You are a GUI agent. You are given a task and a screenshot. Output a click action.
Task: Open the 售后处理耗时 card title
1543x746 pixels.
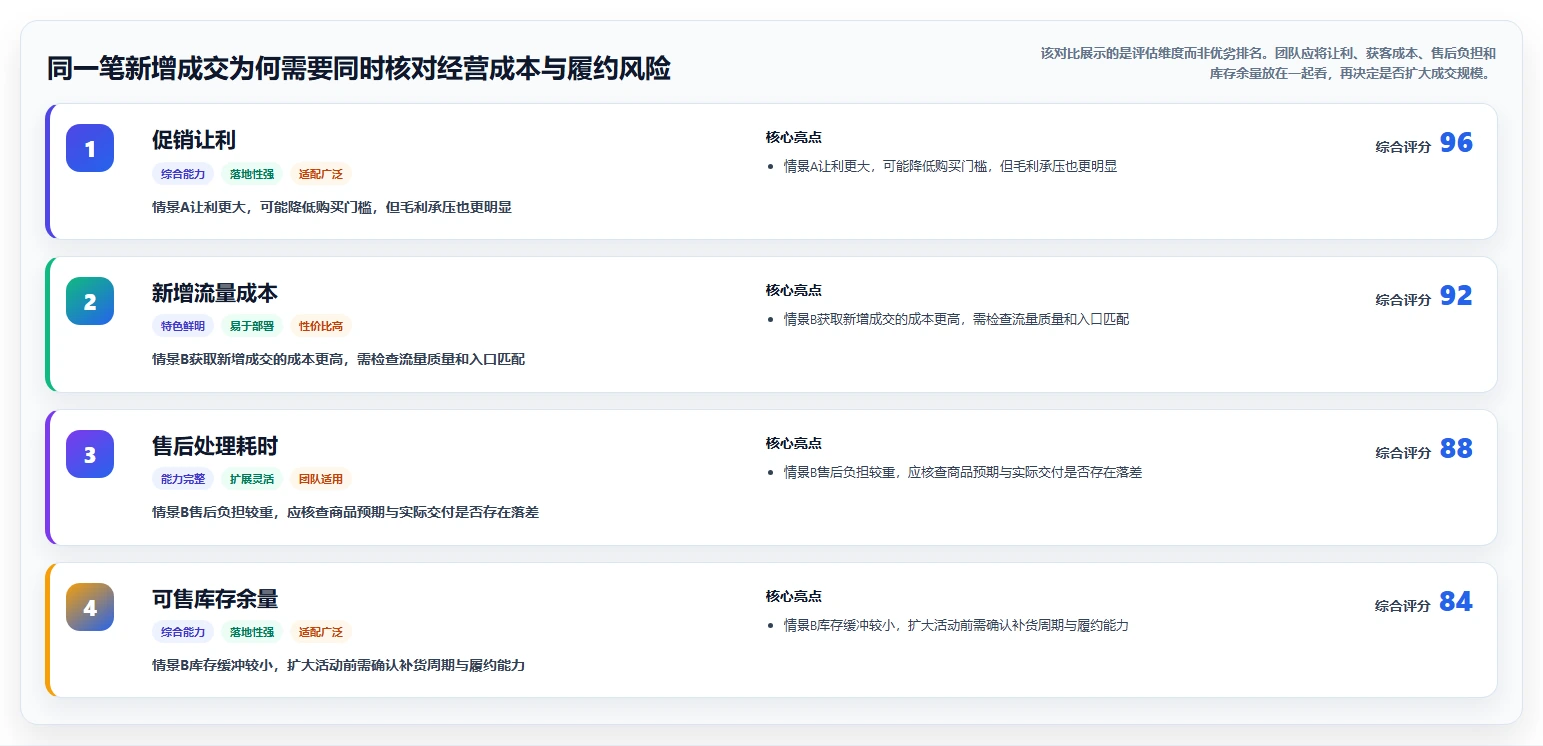coord(215,446)
